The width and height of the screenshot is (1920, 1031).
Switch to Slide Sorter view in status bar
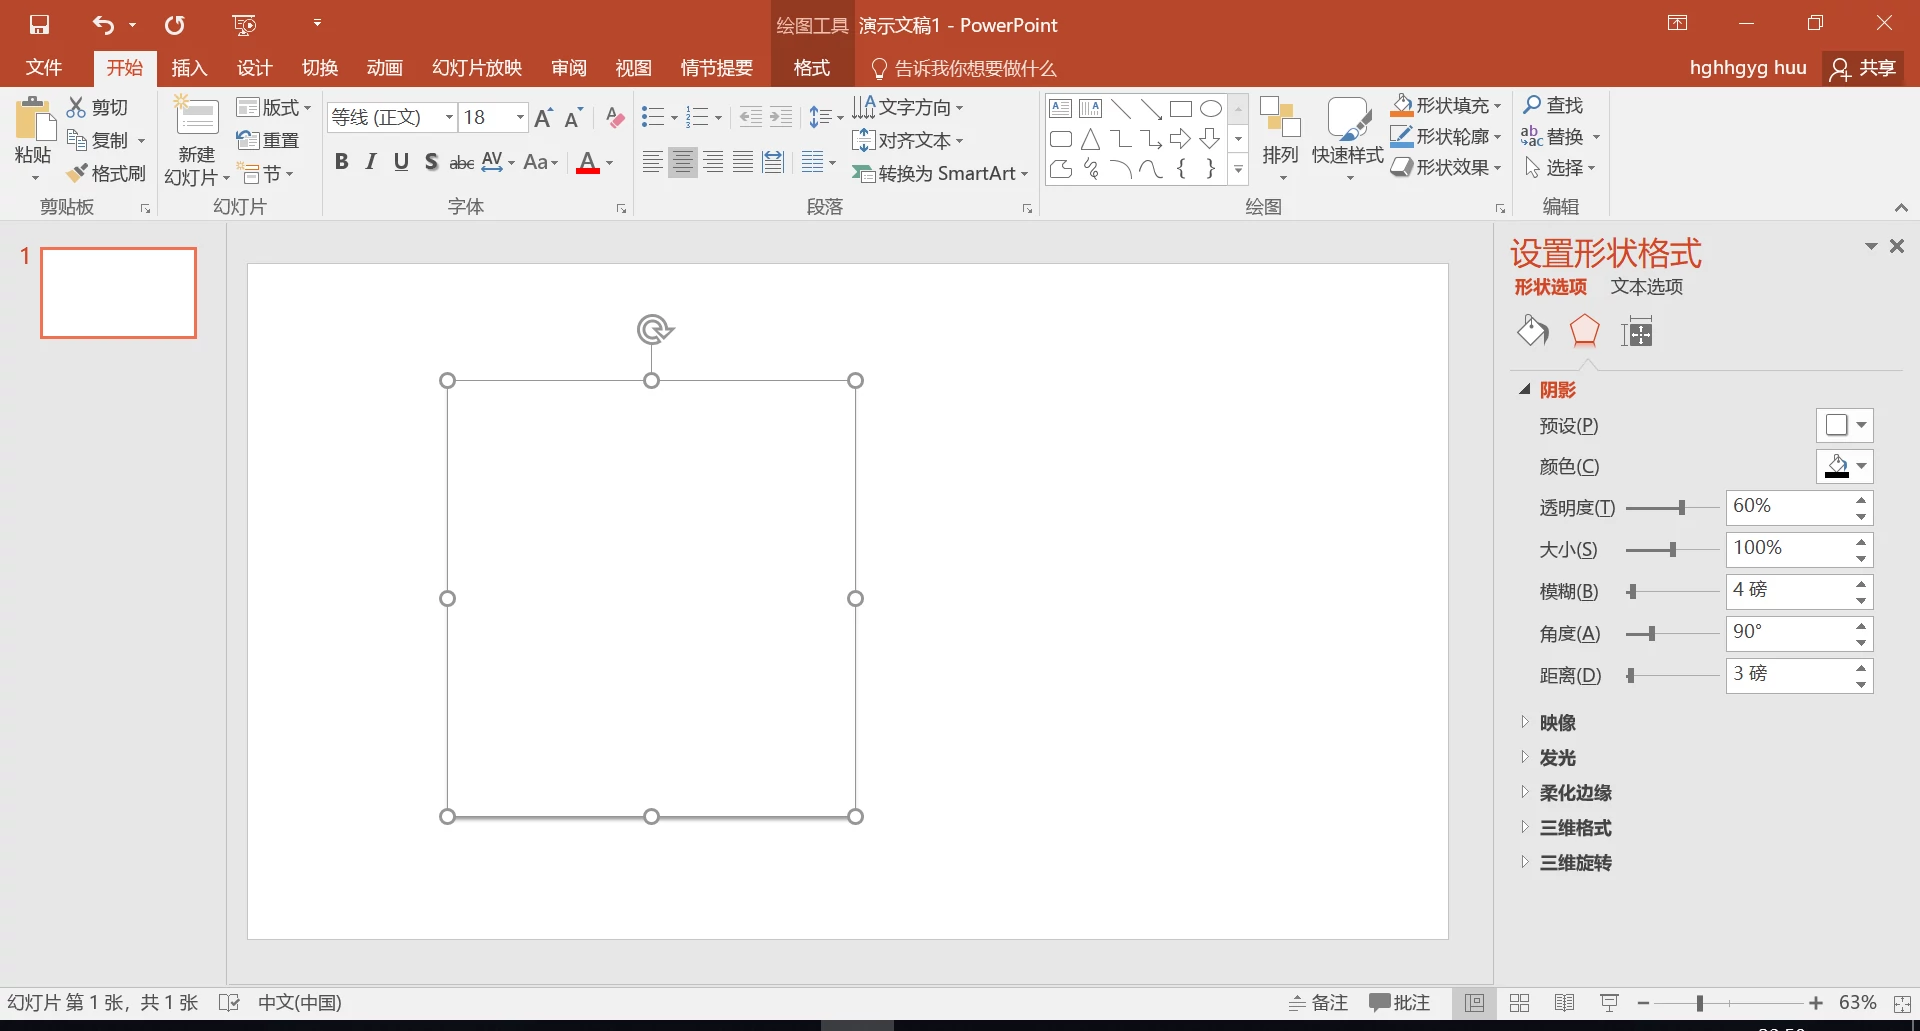(1519, 1003)
